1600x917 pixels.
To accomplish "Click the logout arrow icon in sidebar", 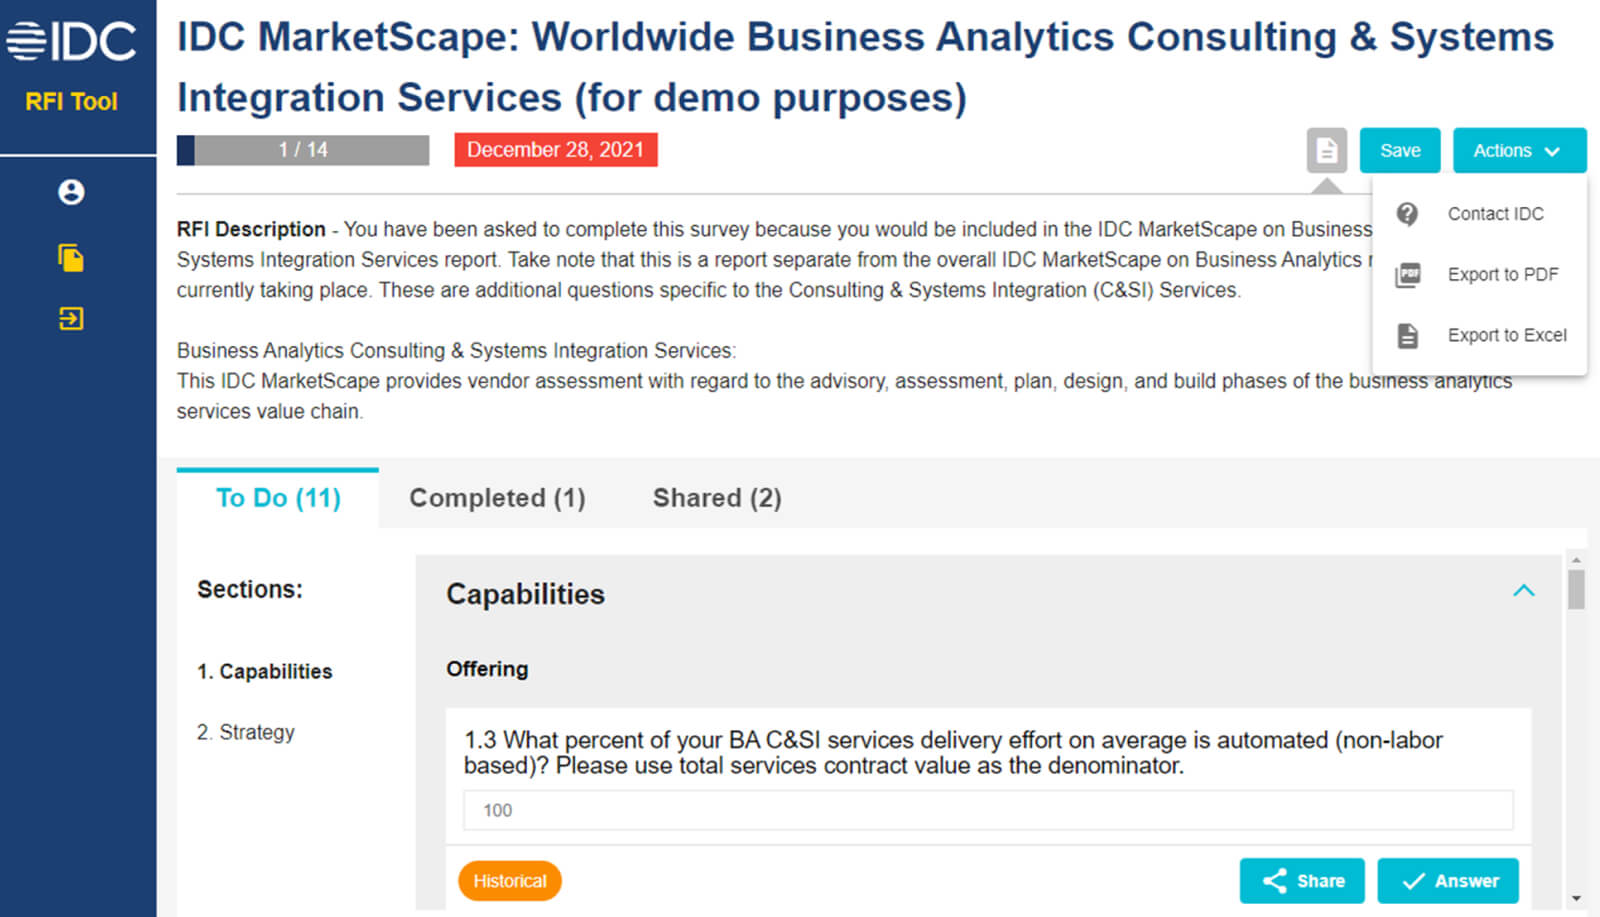I will (x=71, y=319).
